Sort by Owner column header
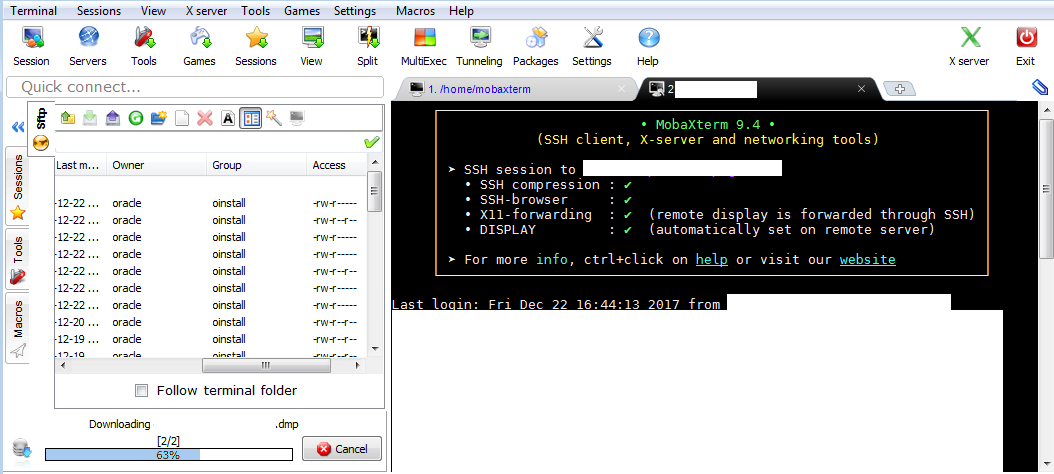The image size is (1054, 474). click(x=157, y=165)
